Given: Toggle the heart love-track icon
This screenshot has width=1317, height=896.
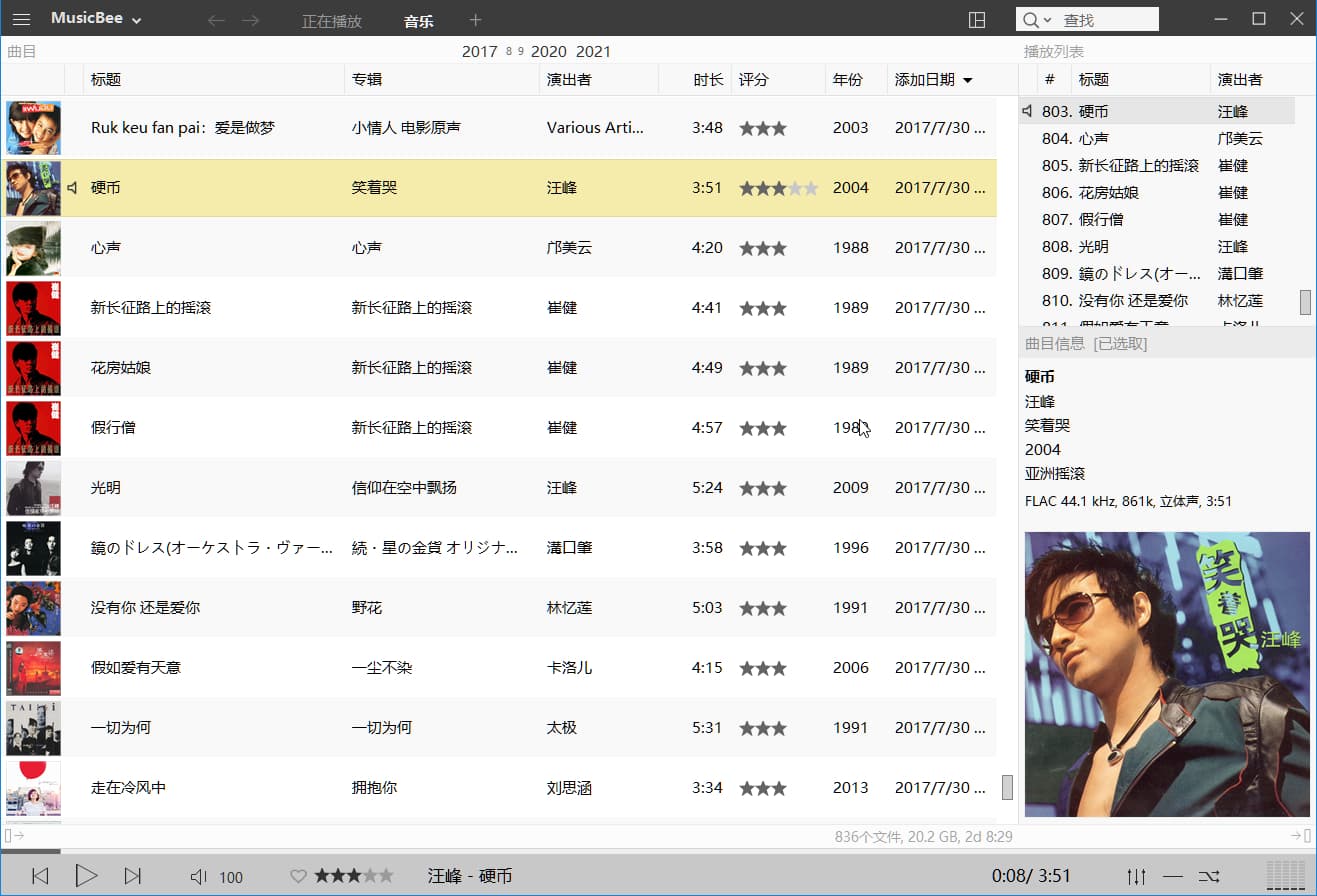Looking at the screenshot, I should (x=297, y=876).
